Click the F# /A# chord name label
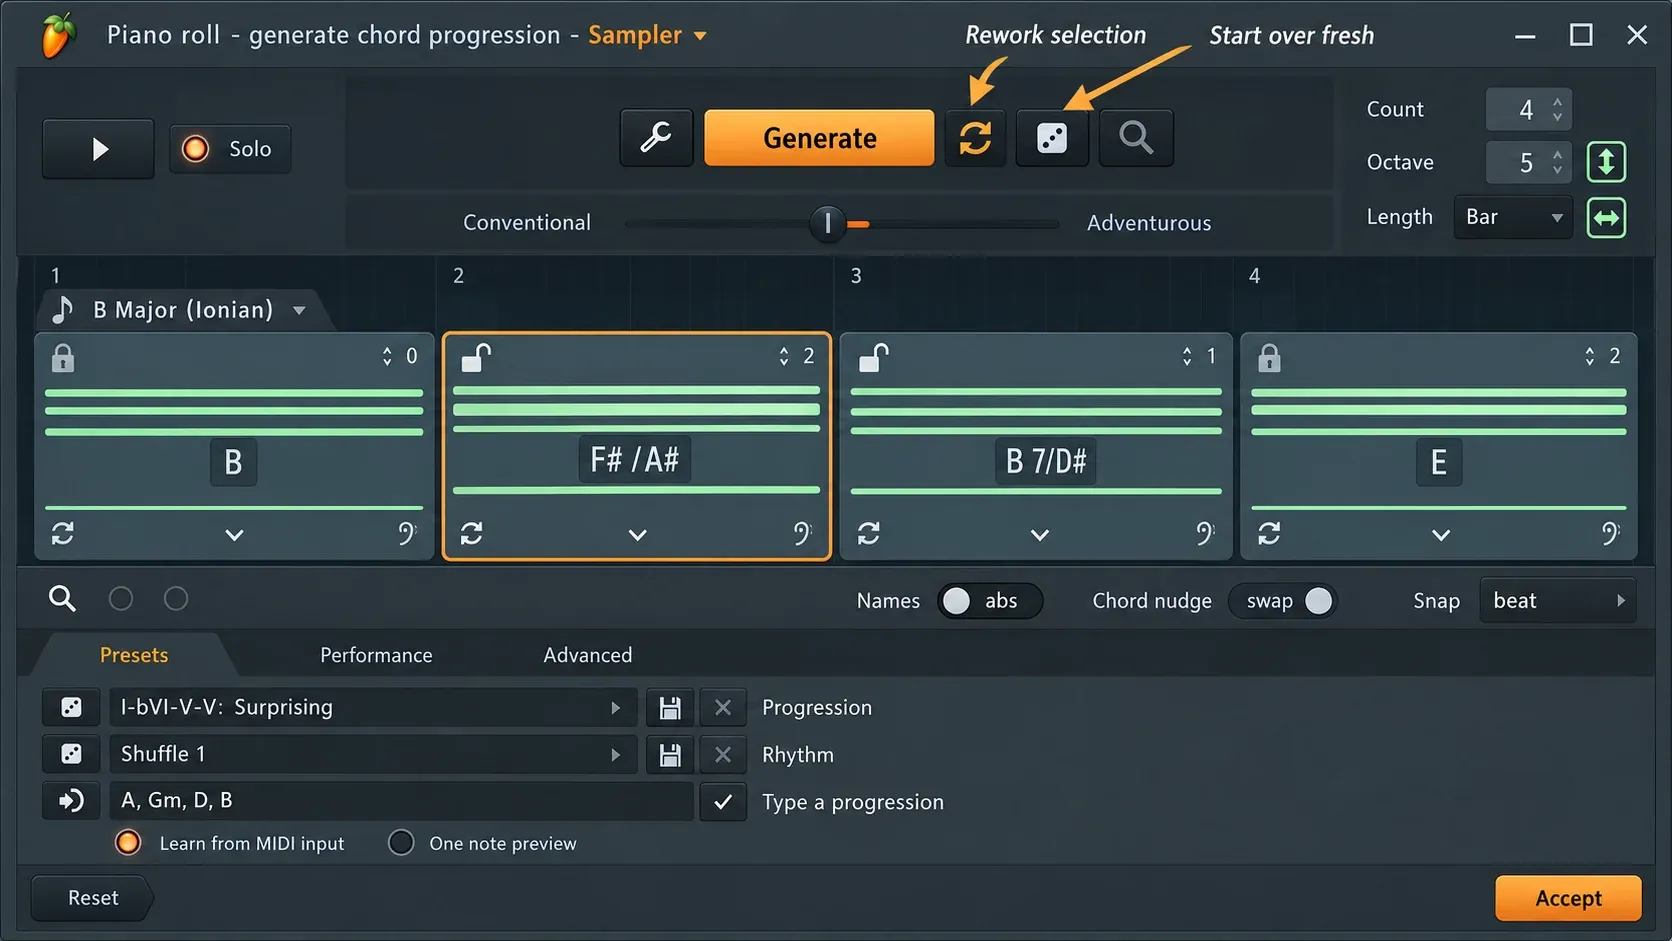 pyautogui.click(x=635, y=460)
